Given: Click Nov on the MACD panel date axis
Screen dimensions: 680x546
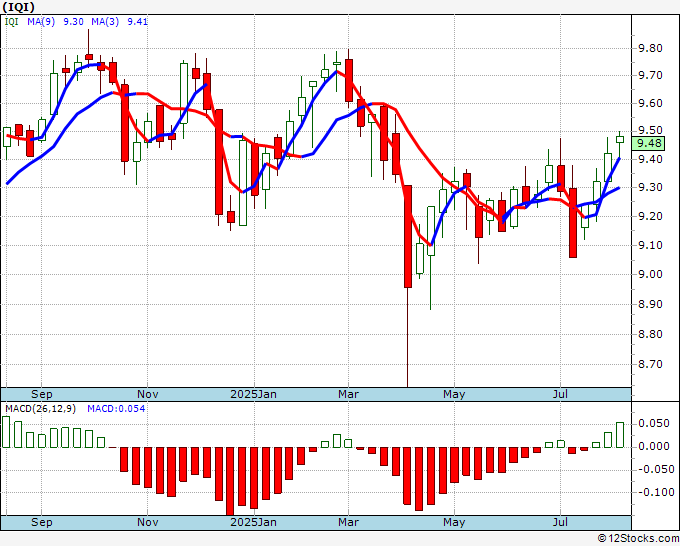Looking at the screenshot, I should (x=147, y=522).
